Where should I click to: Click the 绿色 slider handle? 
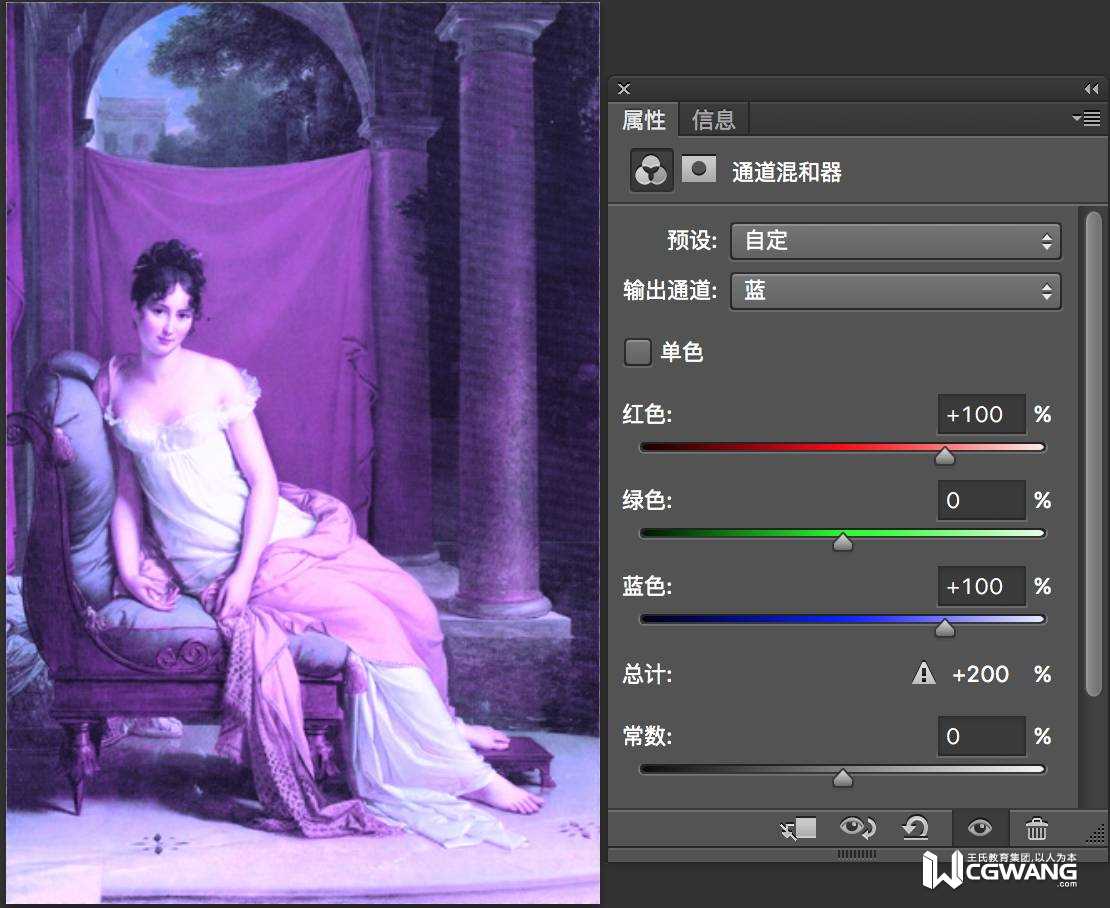[x=842, y=542]
